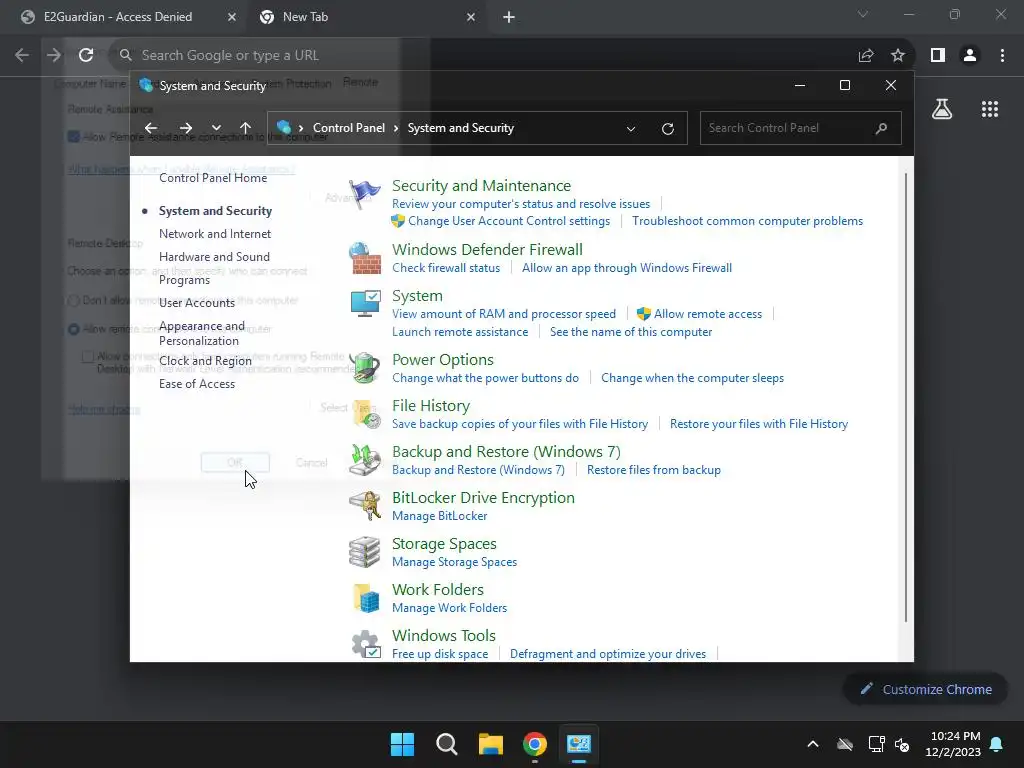Open taskbar Search
Screen dimensions: 1024x768
(447, 744)
